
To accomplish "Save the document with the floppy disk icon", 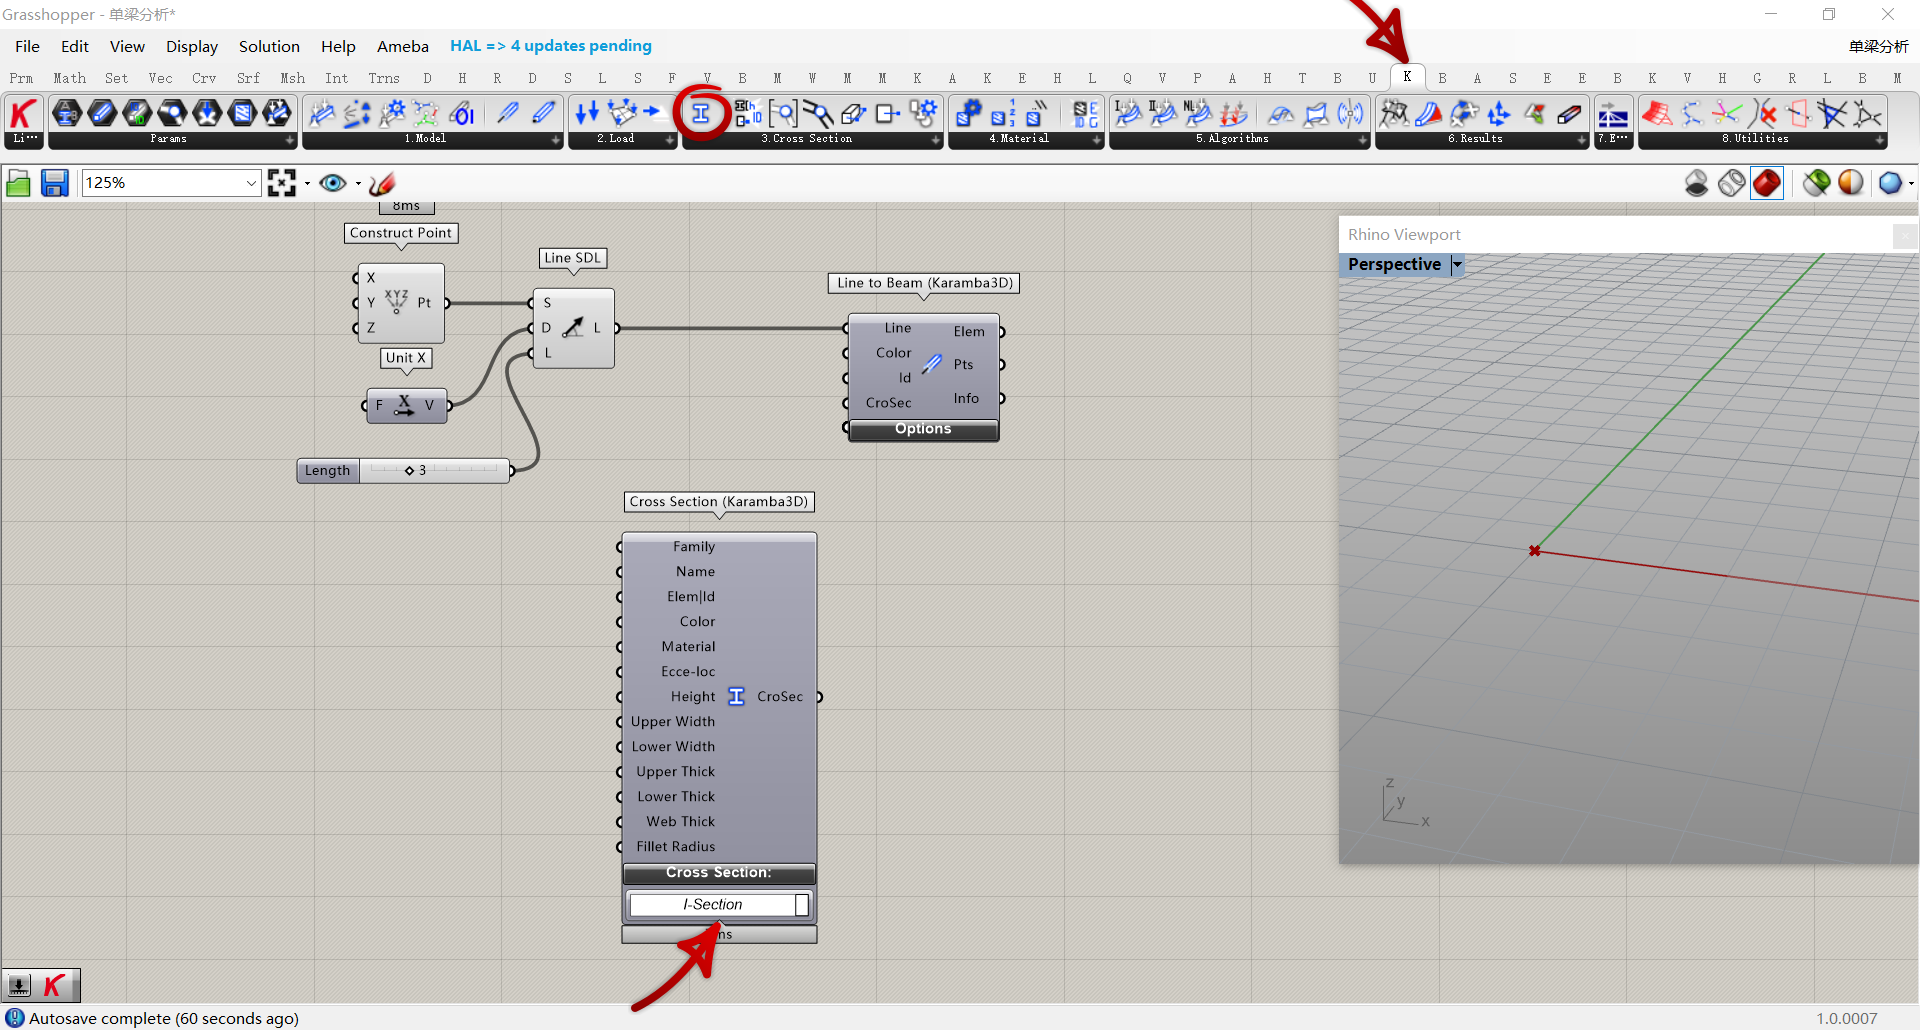I will click(54, 183).
